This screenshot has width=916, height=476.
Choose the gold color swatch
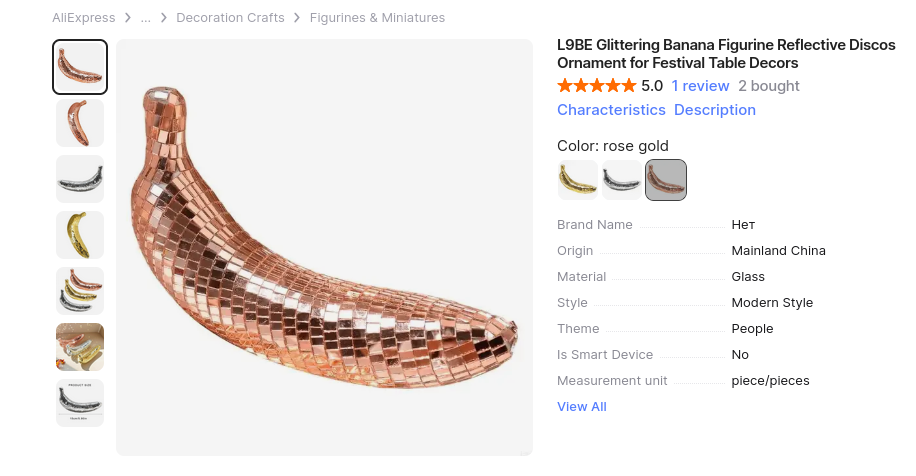[578, 180]
